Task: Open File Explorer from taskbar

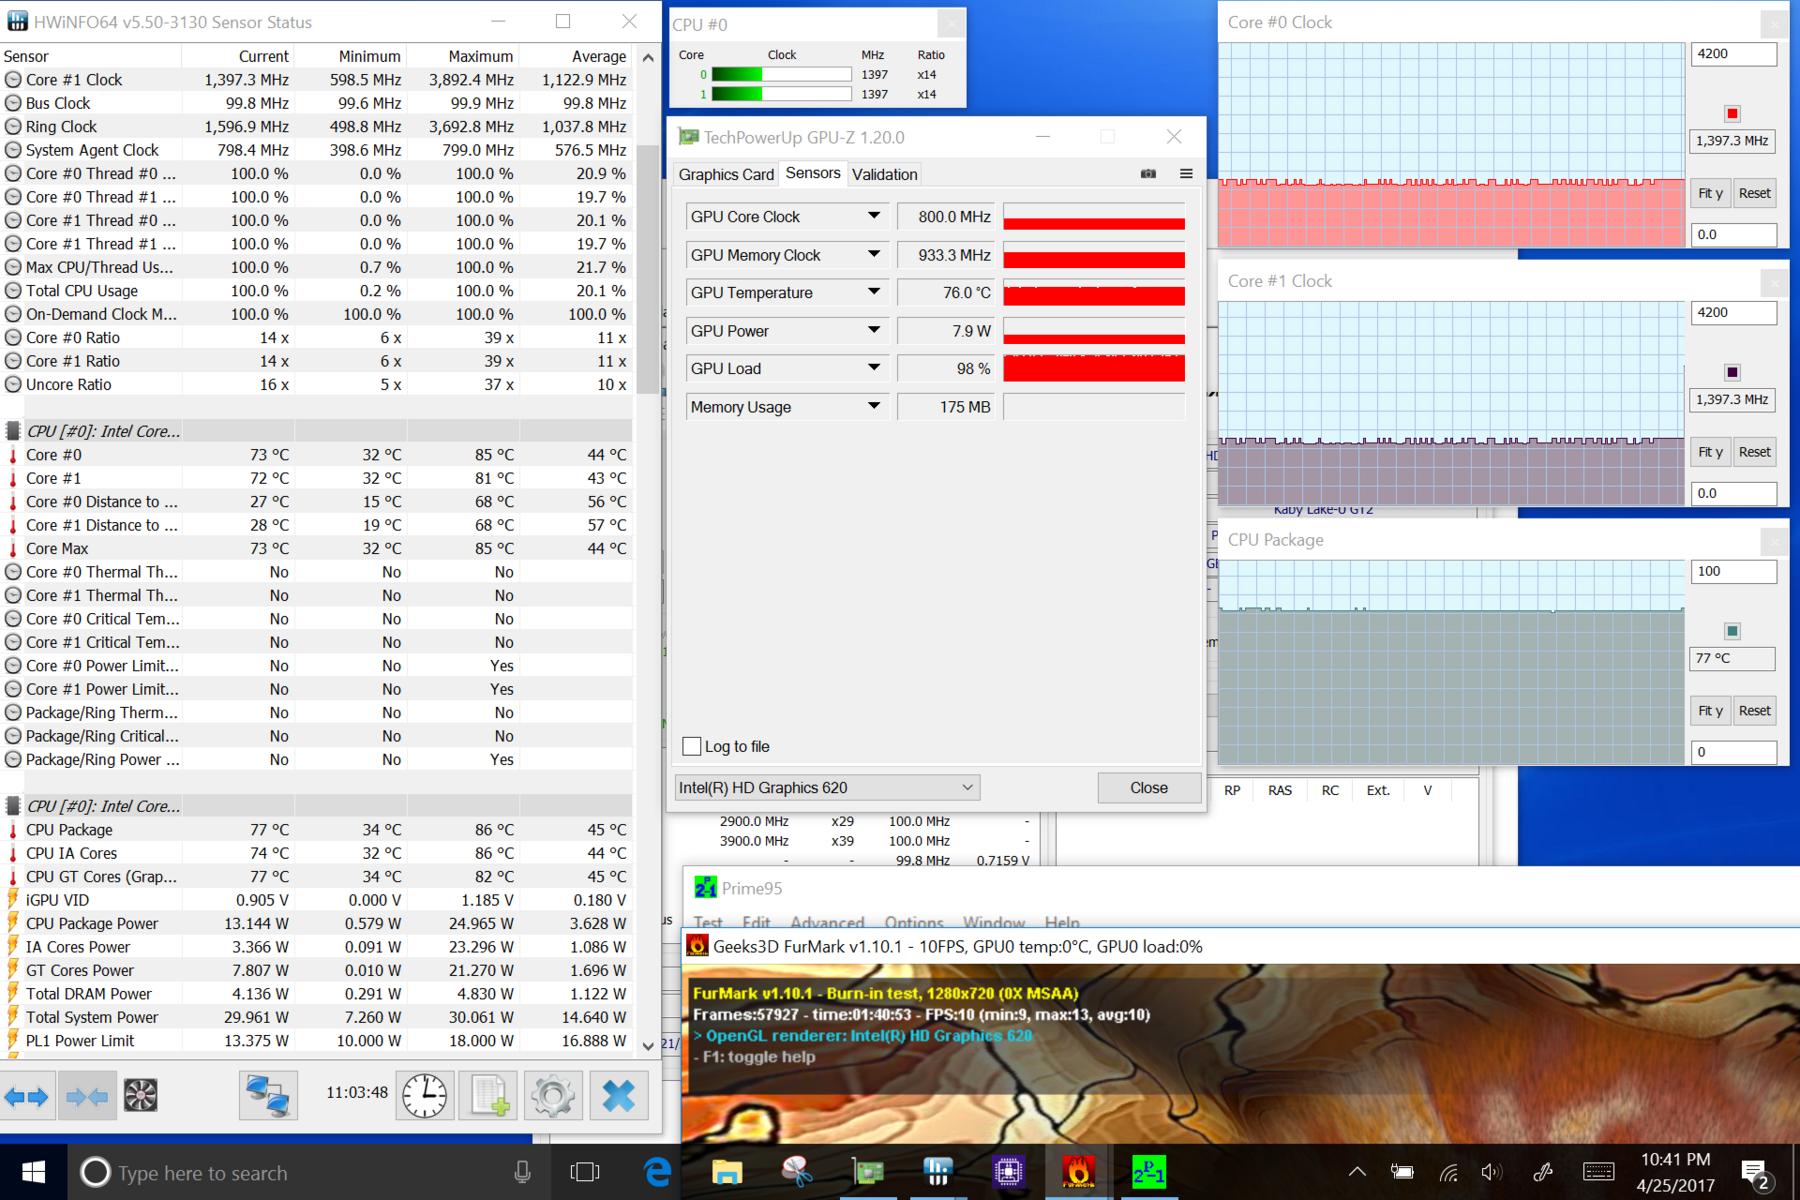Action: [x=727, y=1172]
